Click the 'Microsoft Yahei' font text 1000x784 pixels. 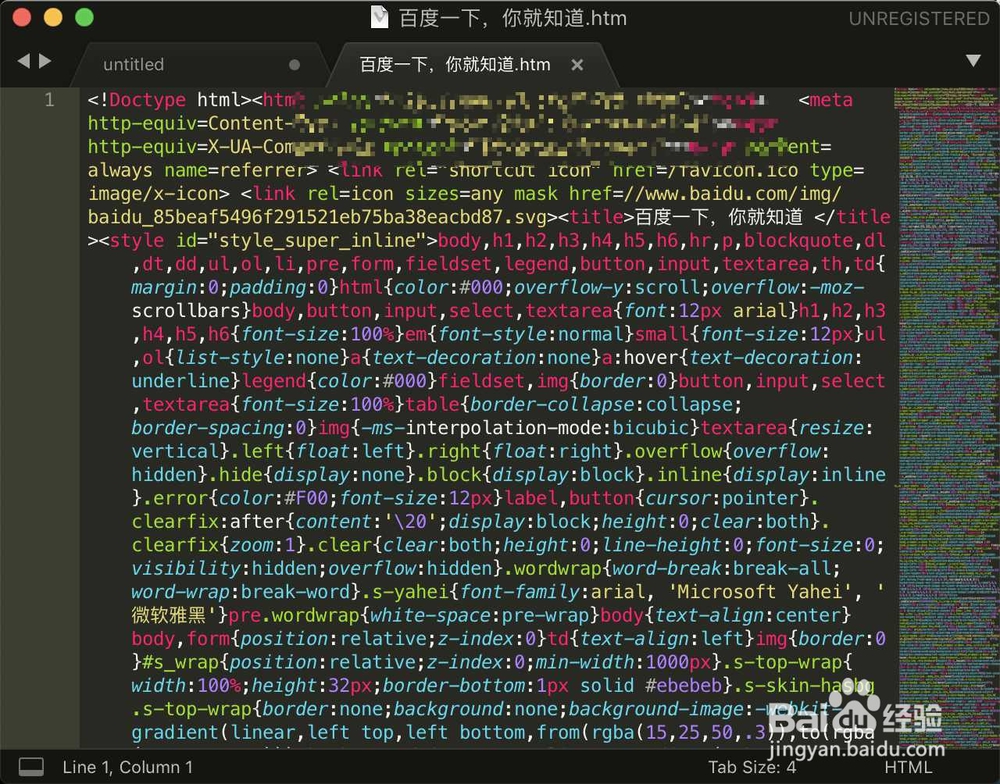coord(760,591)
